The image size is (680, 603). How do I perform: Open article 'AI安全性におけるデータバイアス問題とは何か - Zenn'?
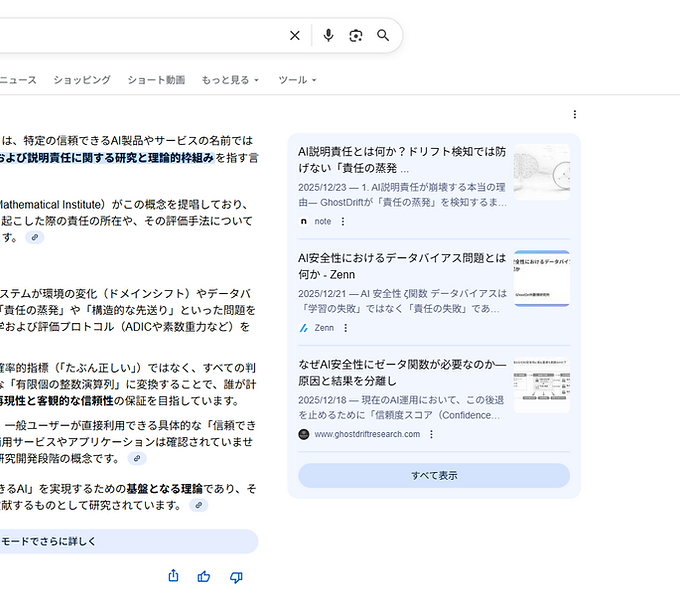coord(402,266)
